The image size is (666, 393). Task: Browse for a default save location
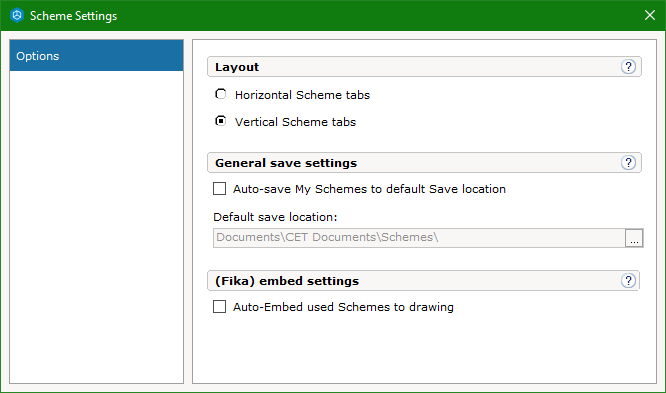click(634, 238)
